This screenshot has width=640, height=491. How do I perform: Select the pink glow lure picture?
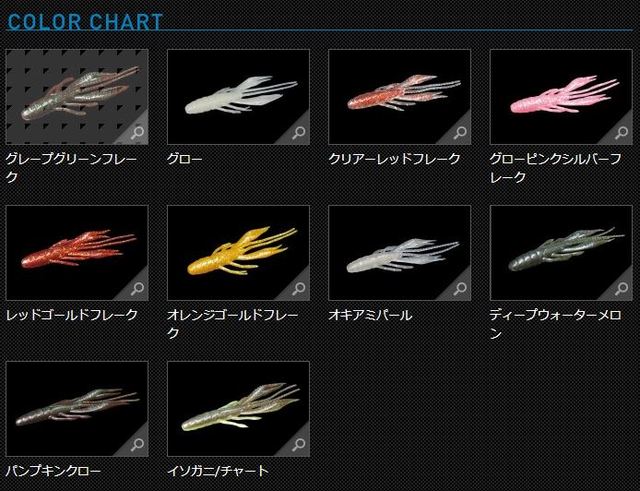(x=561, y=97)
